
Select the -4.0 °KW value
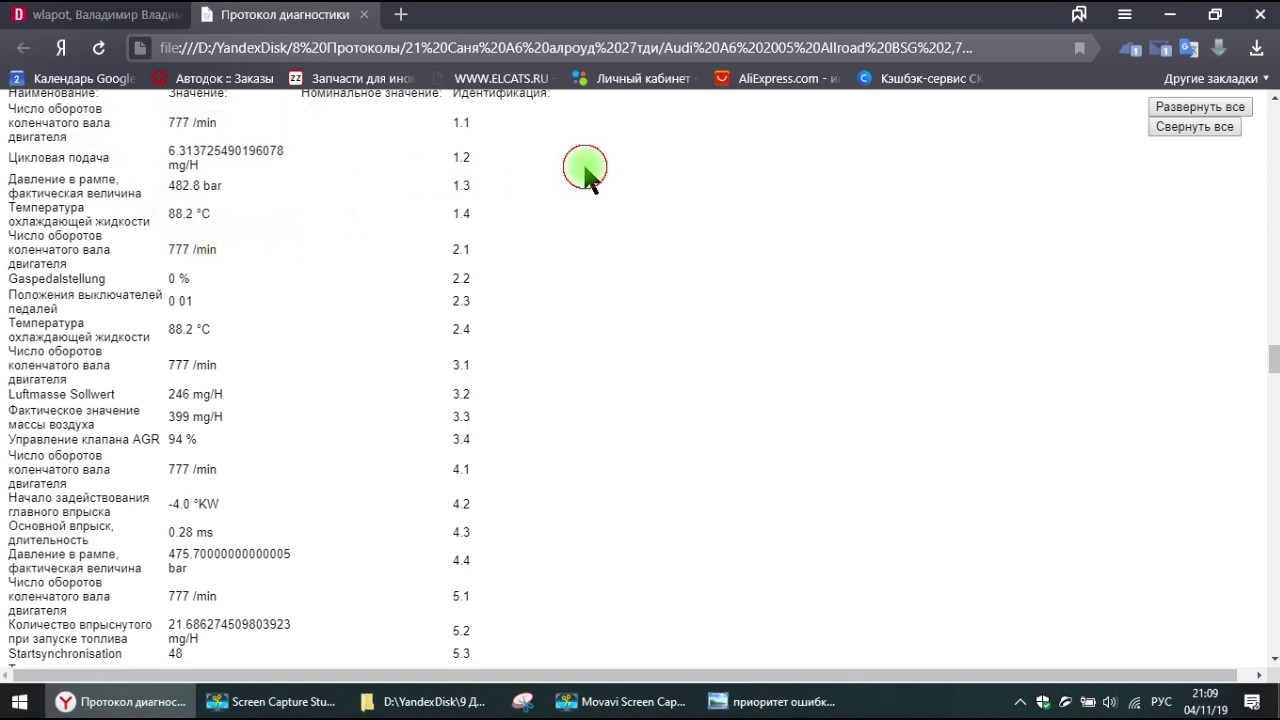[194, 504]
